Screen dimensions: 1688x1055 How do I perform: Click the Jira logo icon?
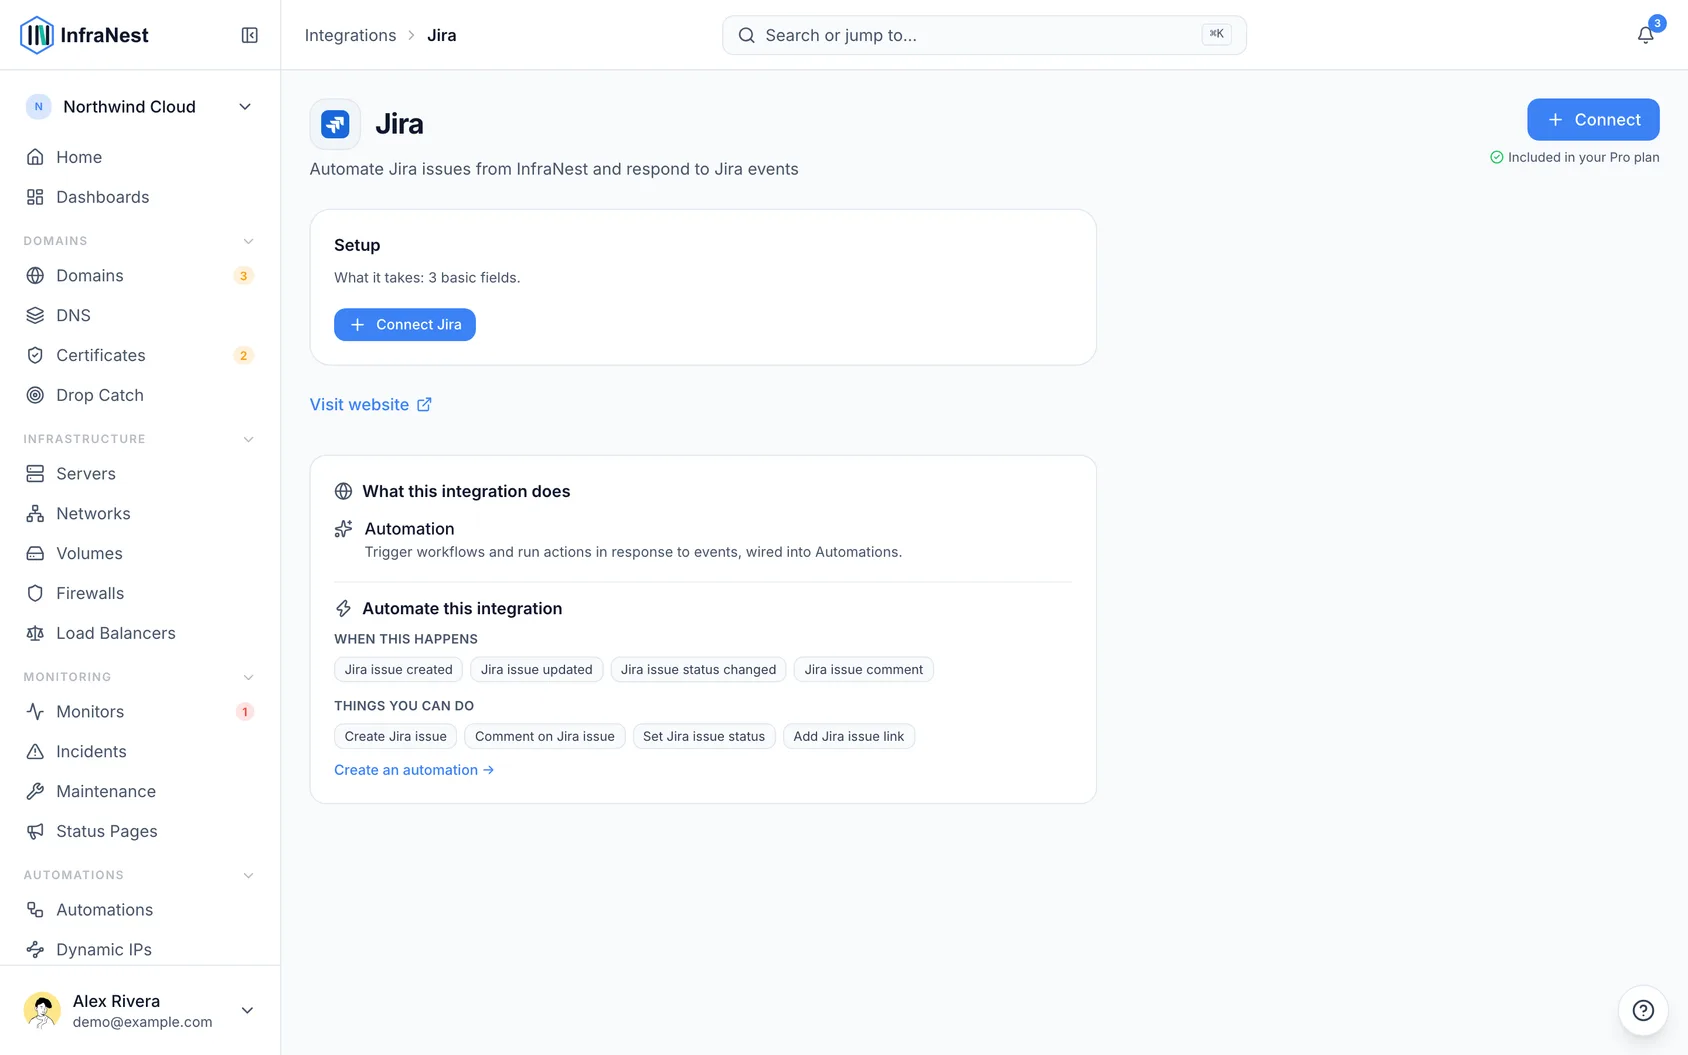point(335,124)
